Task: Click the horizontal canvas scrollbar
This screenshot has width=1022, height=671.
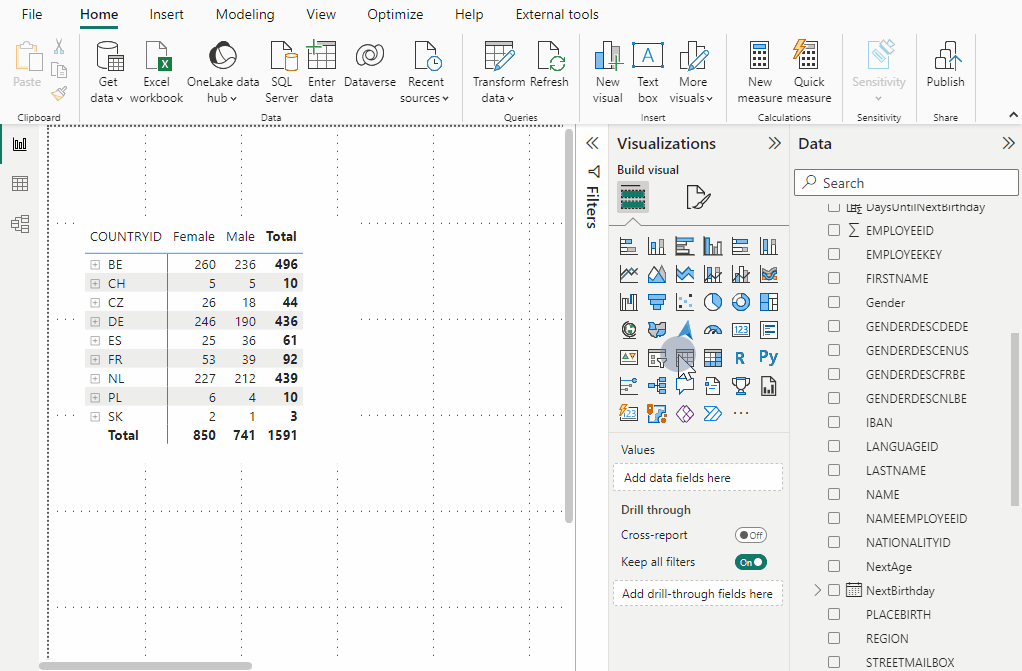Action: click(145, 666)
